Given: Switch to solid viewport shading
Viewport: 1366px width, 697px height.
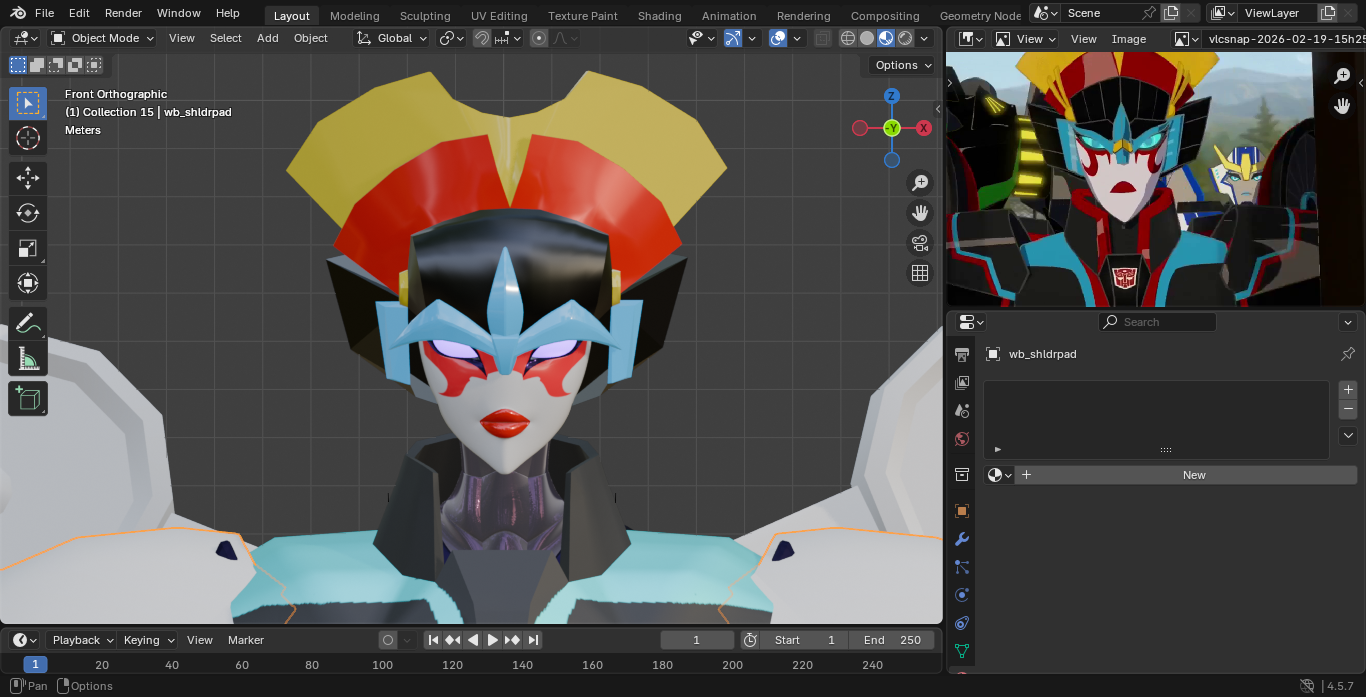Looking at the screenshot, I should [867, 38].
